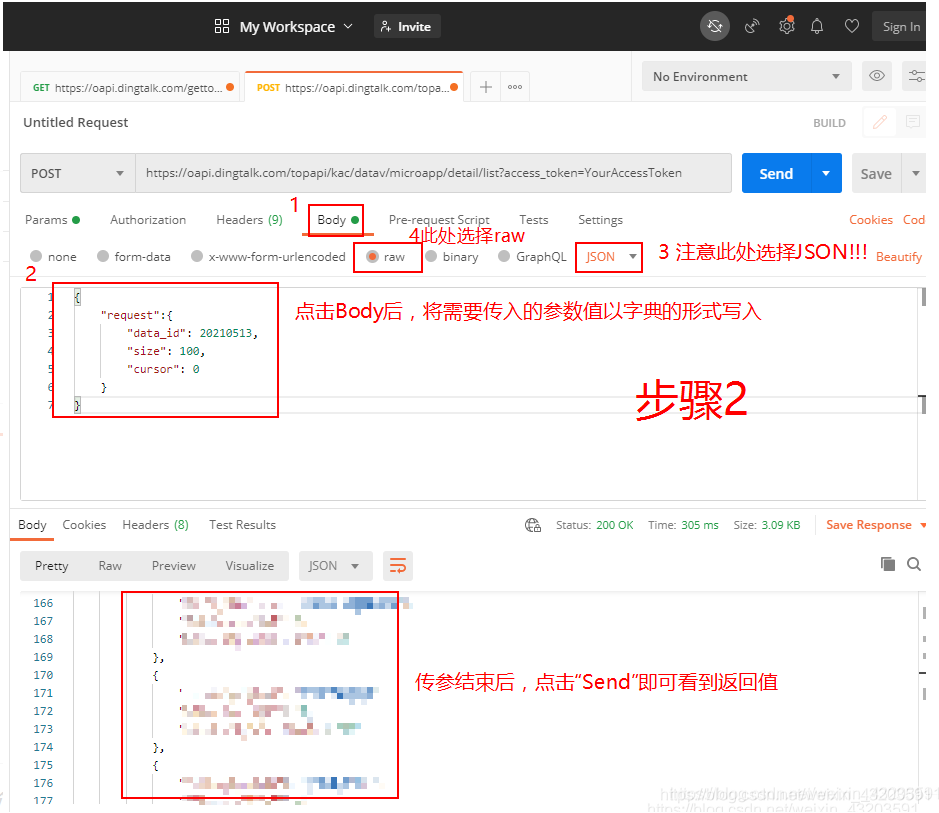Screen dimensions: 939x813
Task: Search the response with magnifier icon
Action: coord(913,564)
